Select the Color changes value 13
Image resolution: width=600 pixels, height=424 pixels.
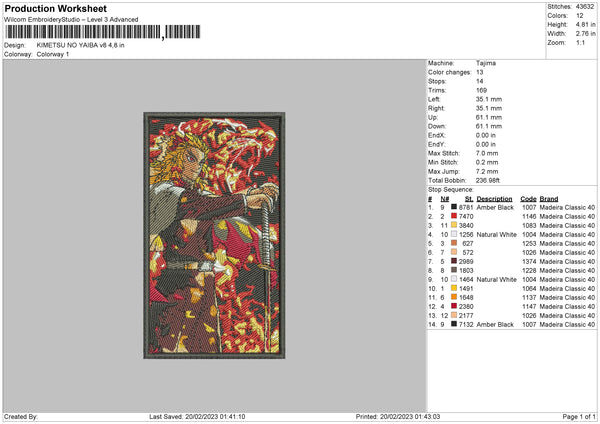(480, 72)
